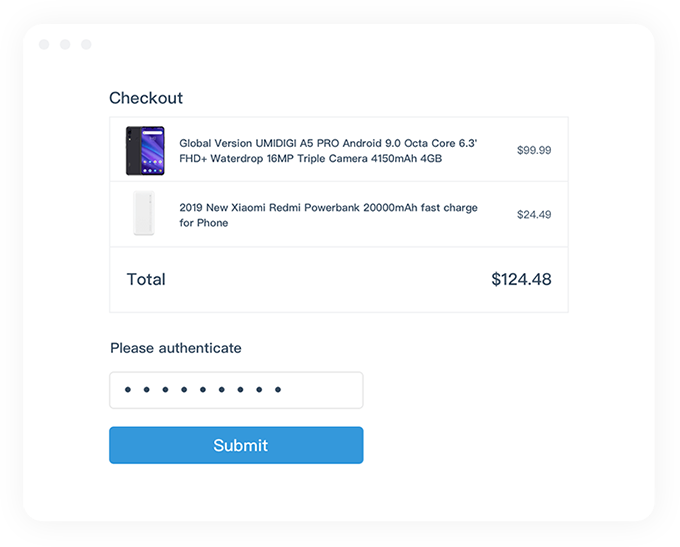Viewport: 680px width, 547px height.
Task: Click the 'Please authenticate' label
Action: (x=176, y=348)
